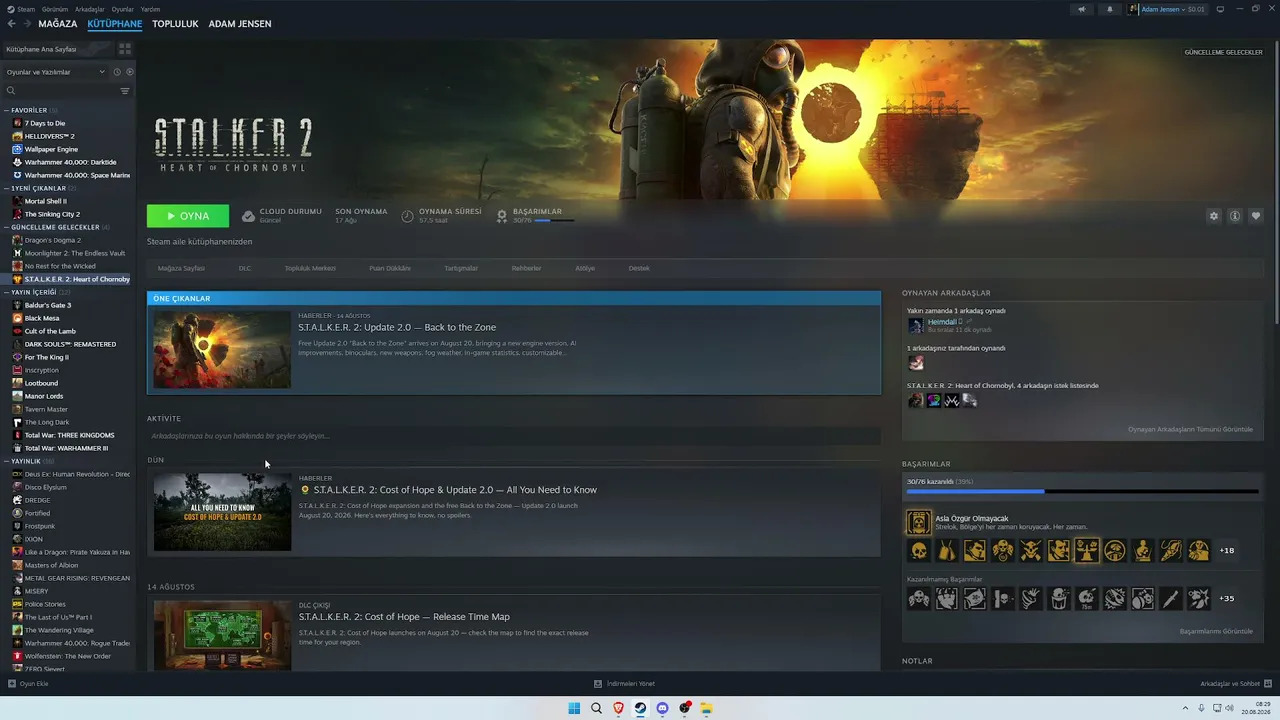Click the green OYNA play button

click(x=188, y=216)
